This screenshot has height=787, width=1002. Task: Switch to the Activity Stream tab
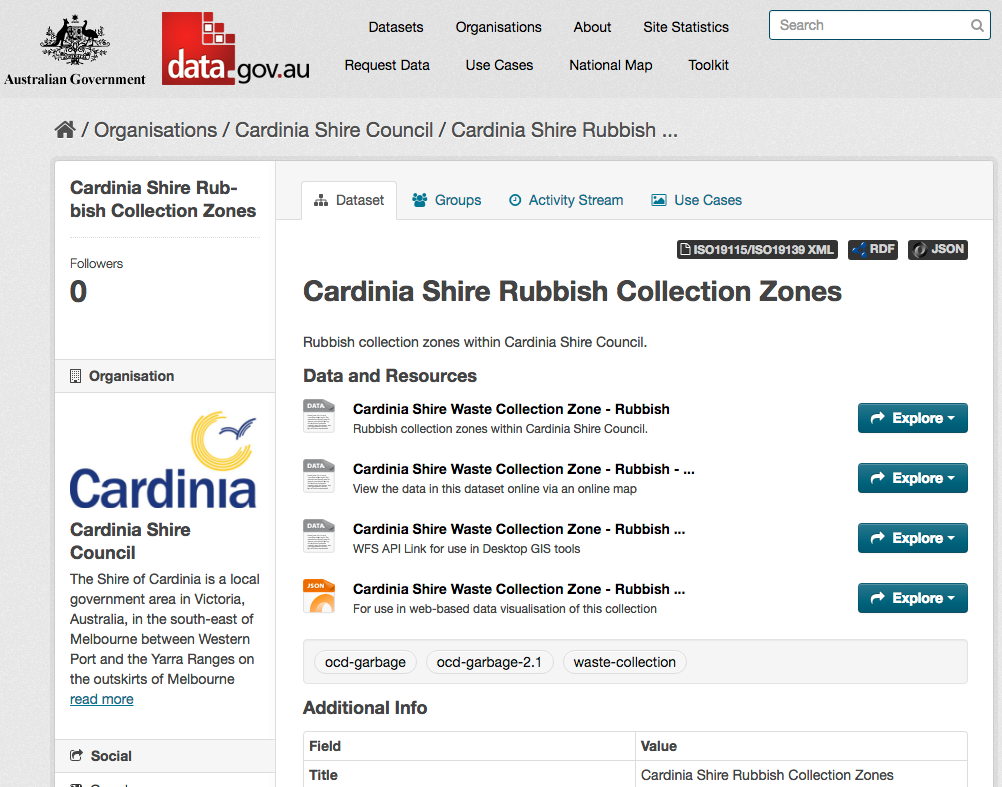(566, 200)
